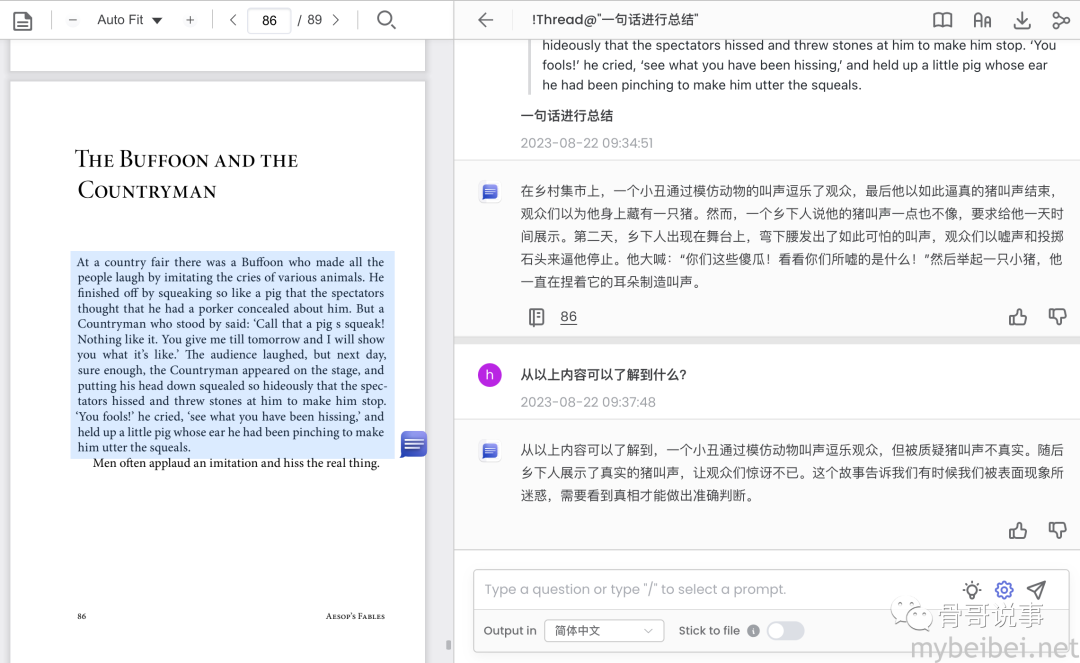Viewport: 1080px width, 663px height.
Task: Click the page reference link 86
Action: coord(568,317)
